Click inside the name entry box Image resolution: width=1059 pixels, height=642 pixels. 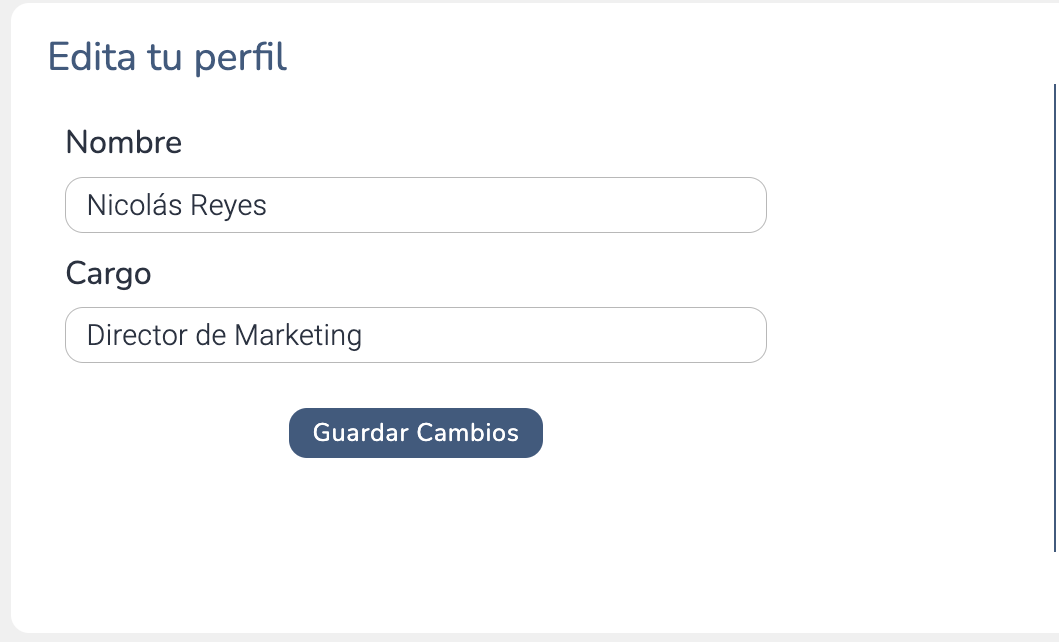[416, 204]
